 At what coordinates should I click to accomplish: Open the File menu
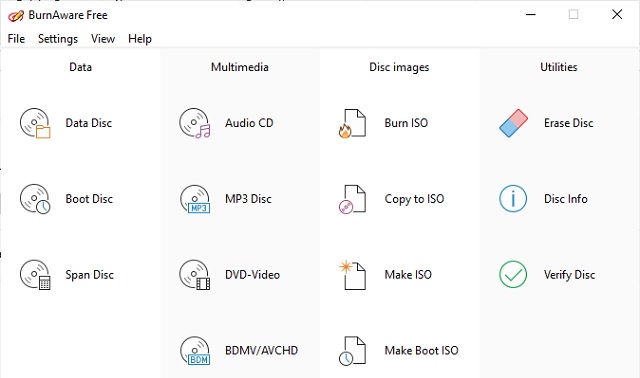point(16,39)
